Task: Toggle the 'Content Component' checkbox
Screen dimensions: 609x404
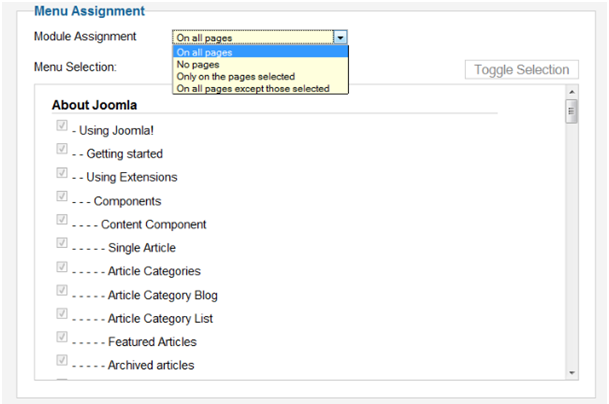Action: click(62, 220)
